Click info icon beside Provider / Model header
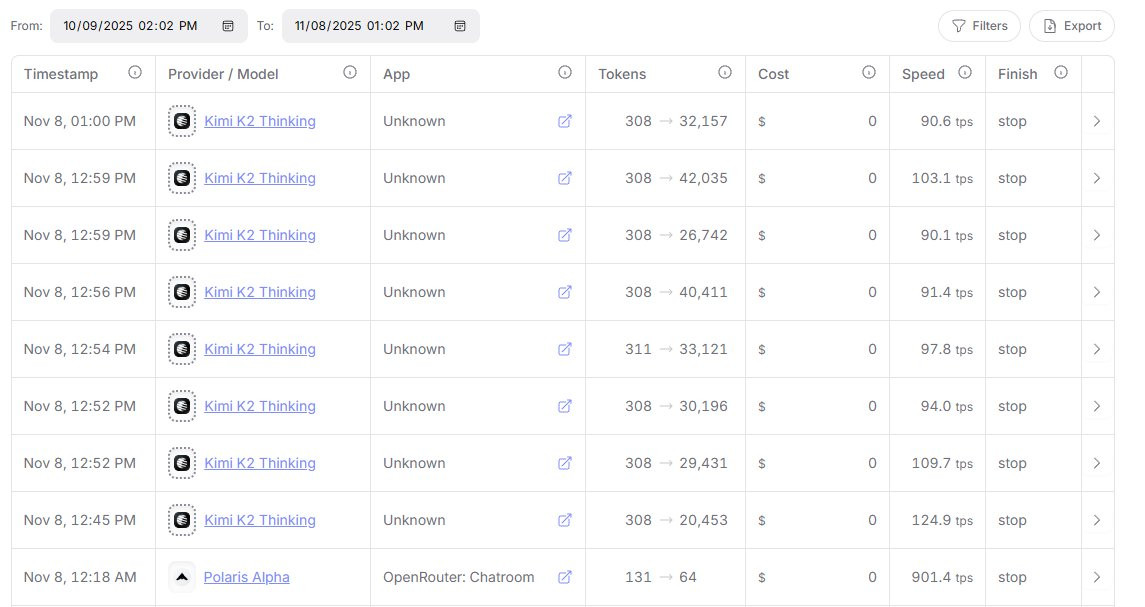Screen dimensions: 1145x607 (x=350, y=73)
